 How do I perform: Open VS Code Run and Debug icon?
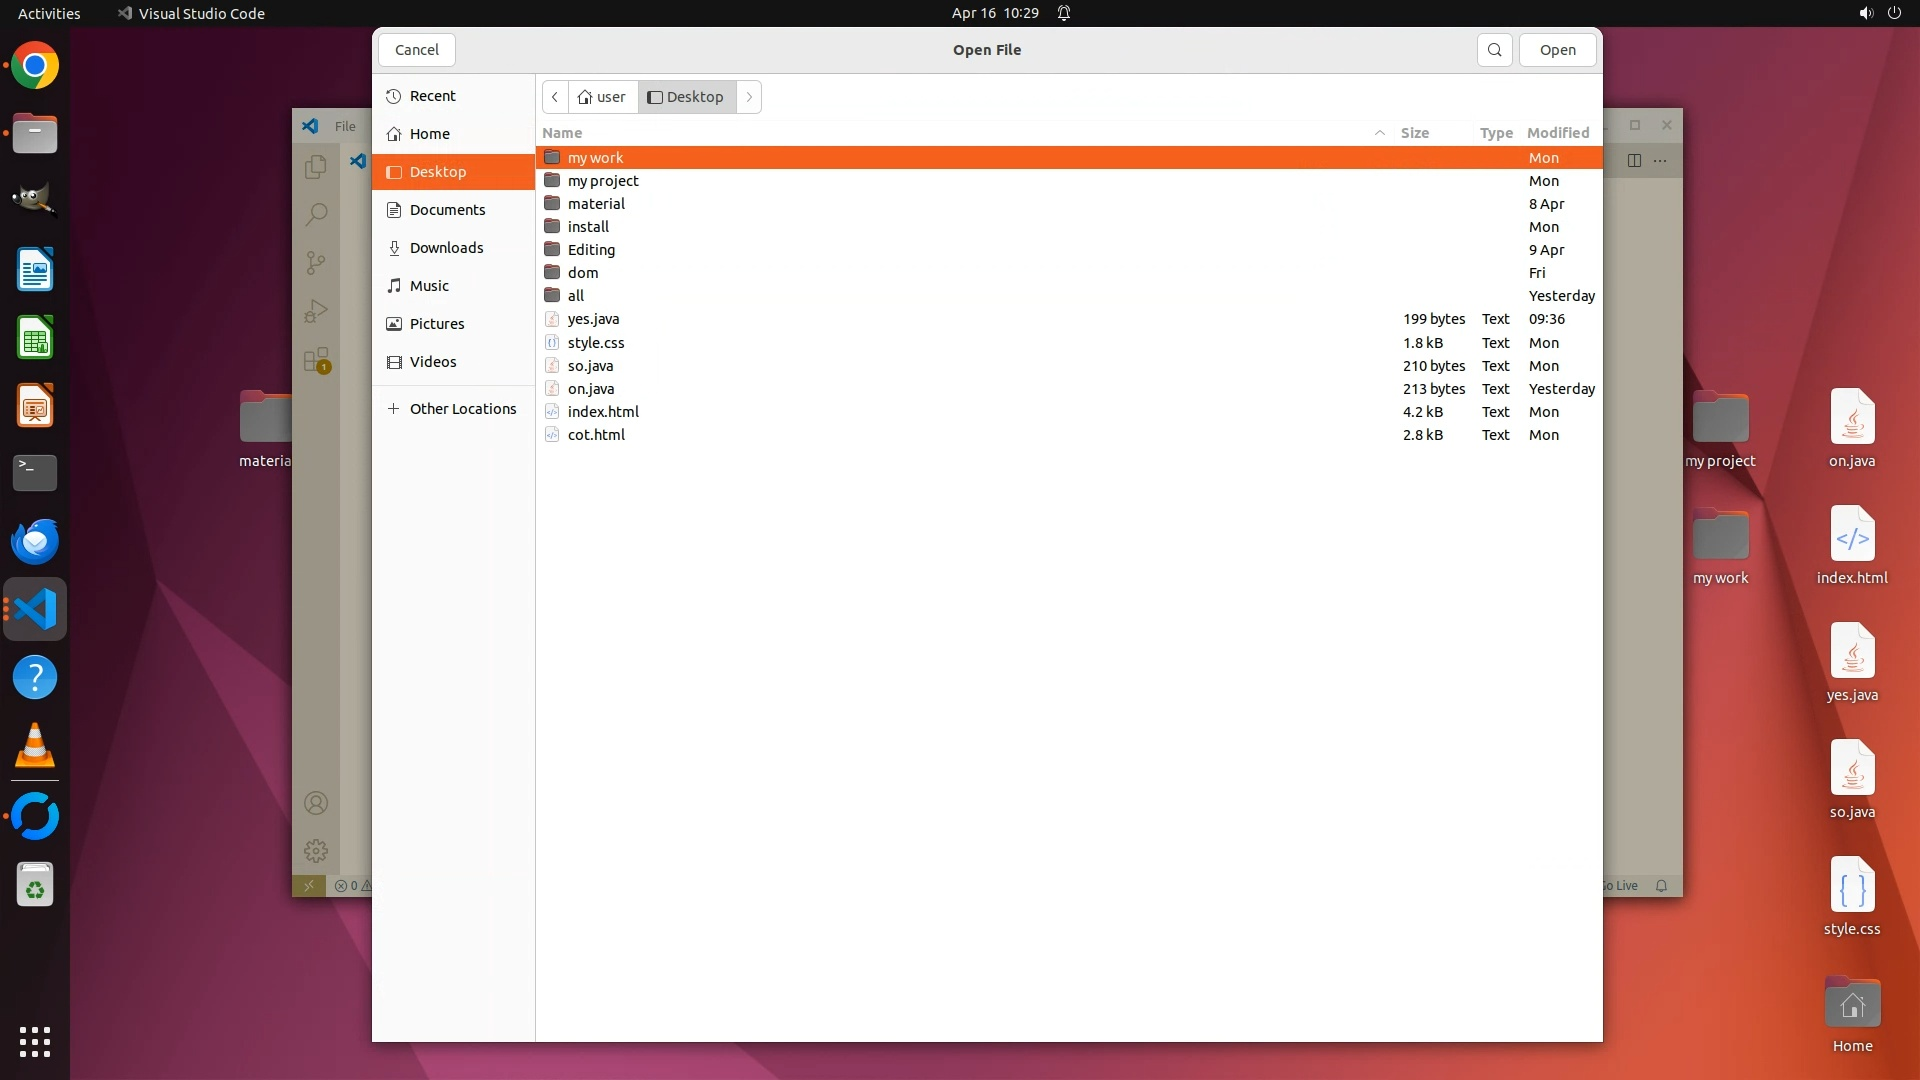pyautogui.click(x=316, y=311)
